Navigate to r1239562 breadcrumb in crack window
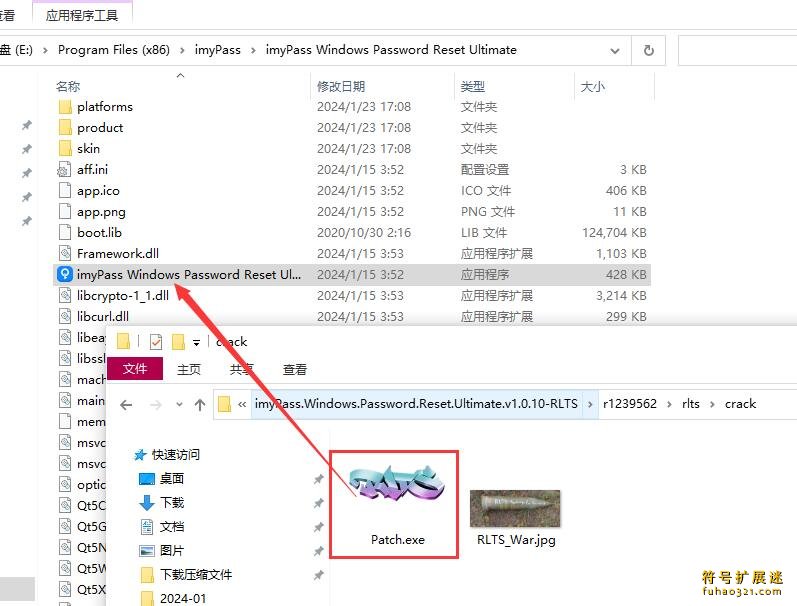This screenshot has height=606, width=797. (630, 404)
